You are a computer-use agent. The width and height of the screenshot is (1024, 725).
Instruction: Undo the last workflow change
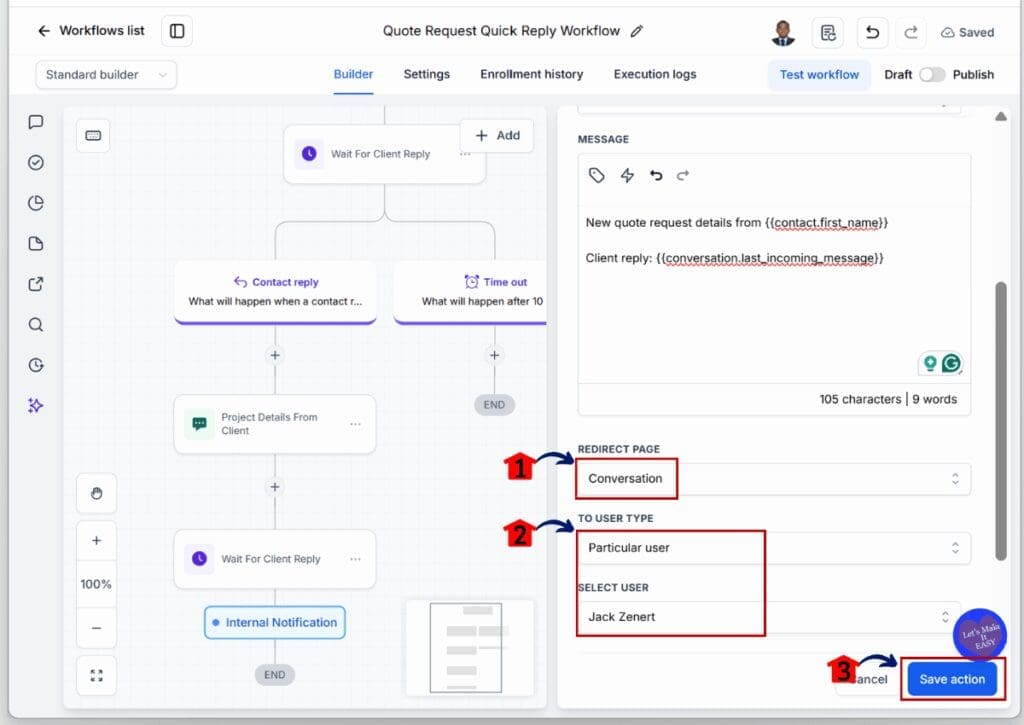click(872, 32)
